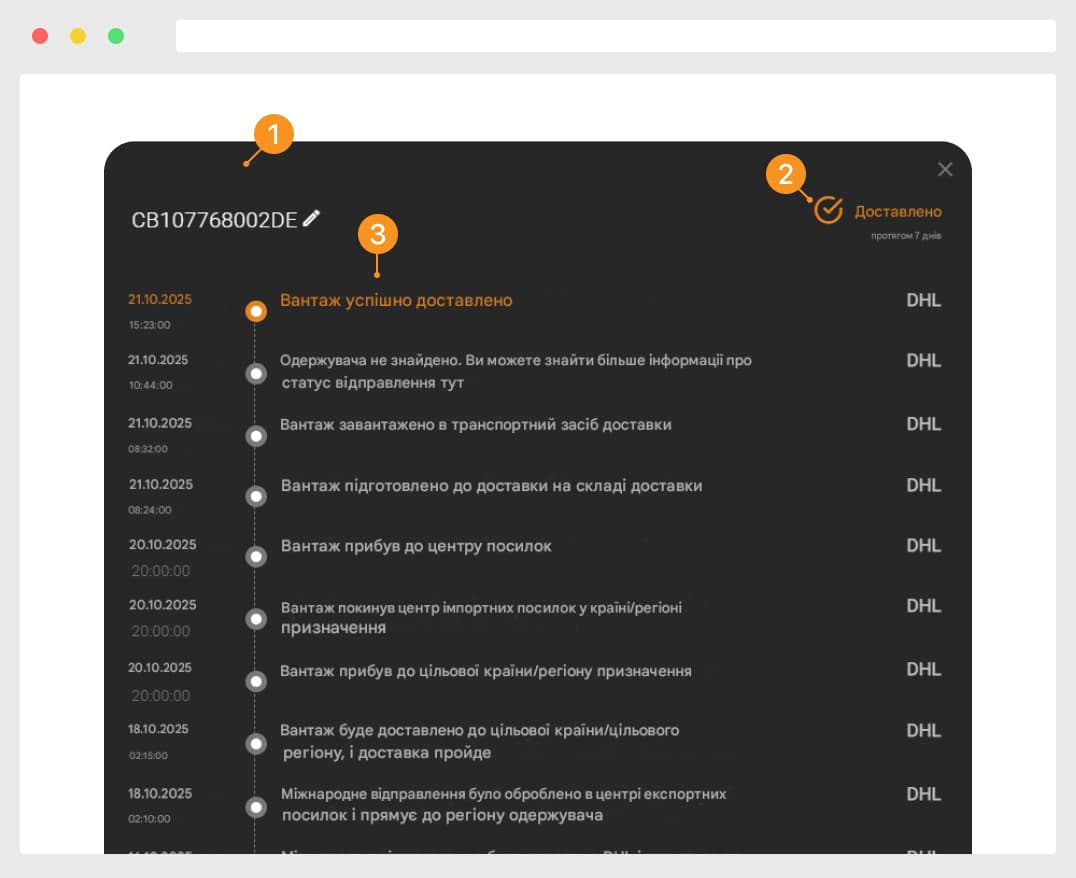Click the yellow macOS window dot
This screenshot has height=878, width=1076.
point(78,36)
